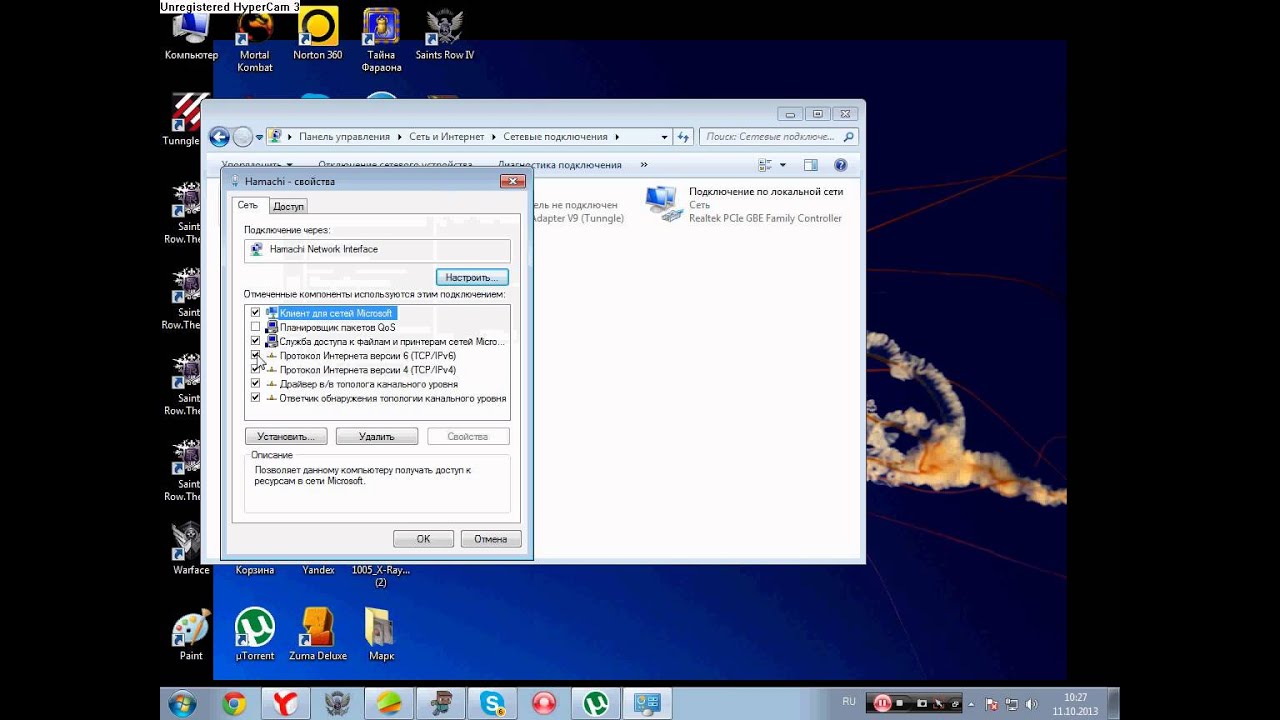The height and width of the screenshot is (720, 1280).
Task: Click Show desktop strip on taskbar
Action: pyautogui.click(x=1113, y=704)
